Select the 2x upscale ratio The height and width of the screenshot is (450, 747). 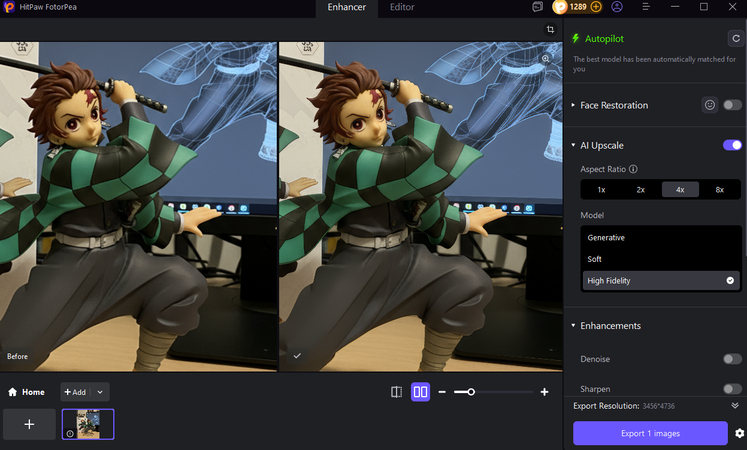(x=641, y=190)
